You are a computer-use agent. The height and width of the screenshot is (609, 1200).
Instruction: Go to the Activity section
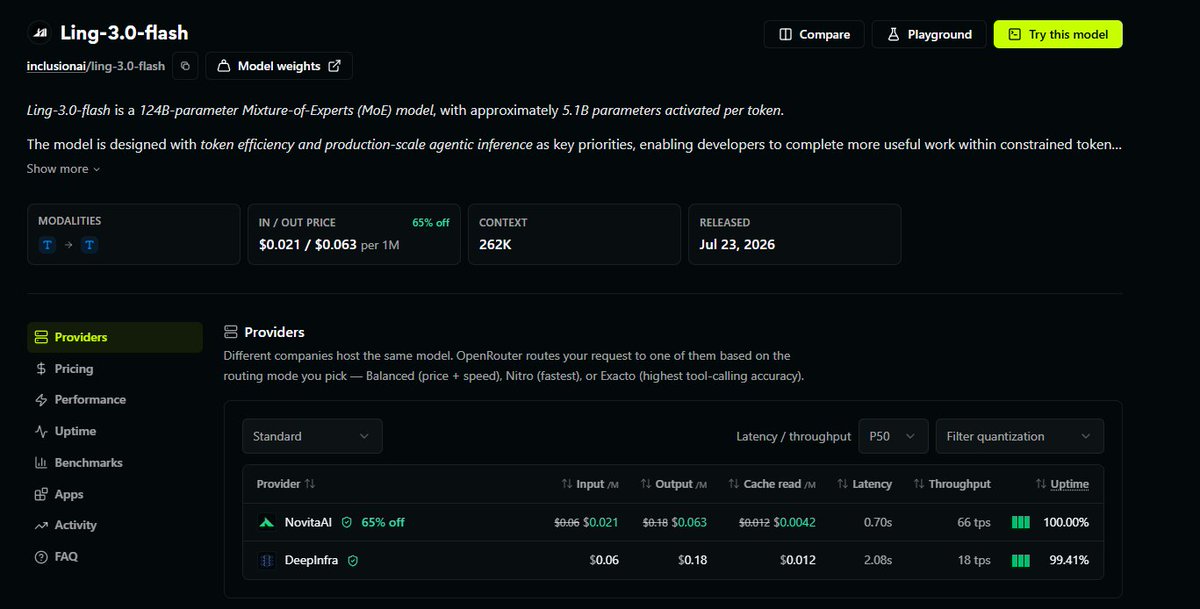[65, 525]
